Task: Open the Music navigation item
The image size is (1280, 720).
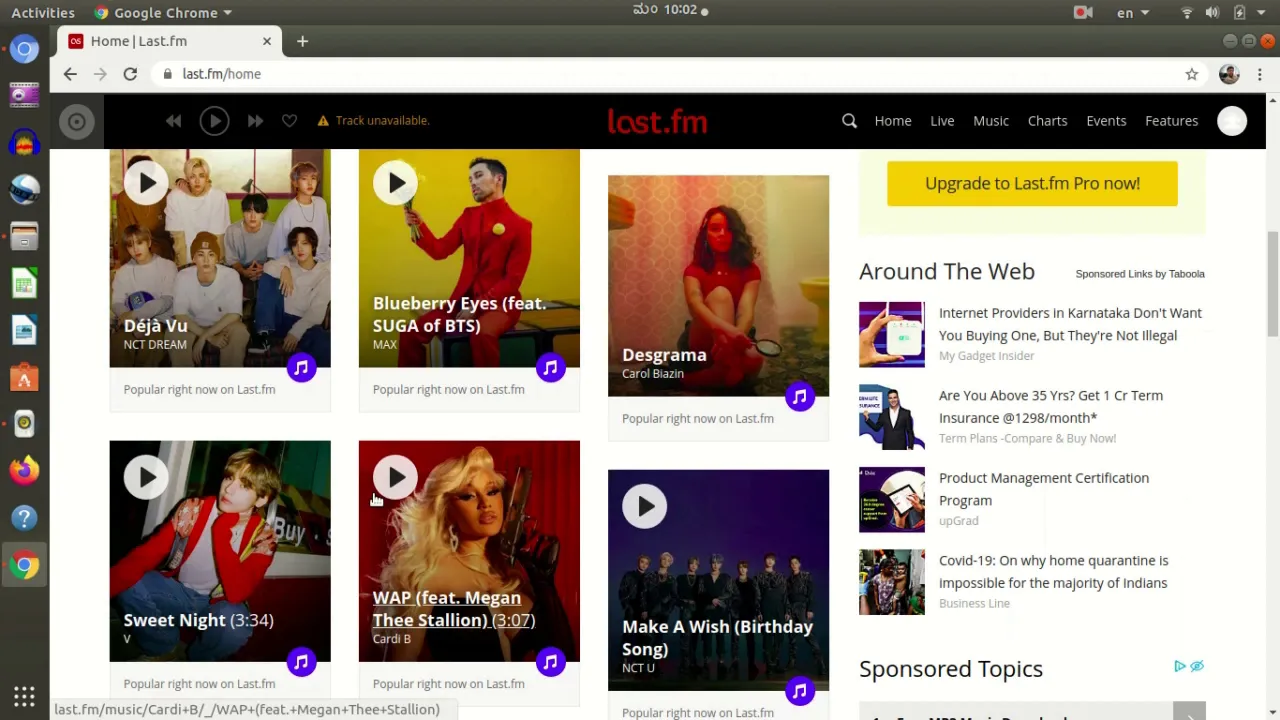Action: (991, 121)
